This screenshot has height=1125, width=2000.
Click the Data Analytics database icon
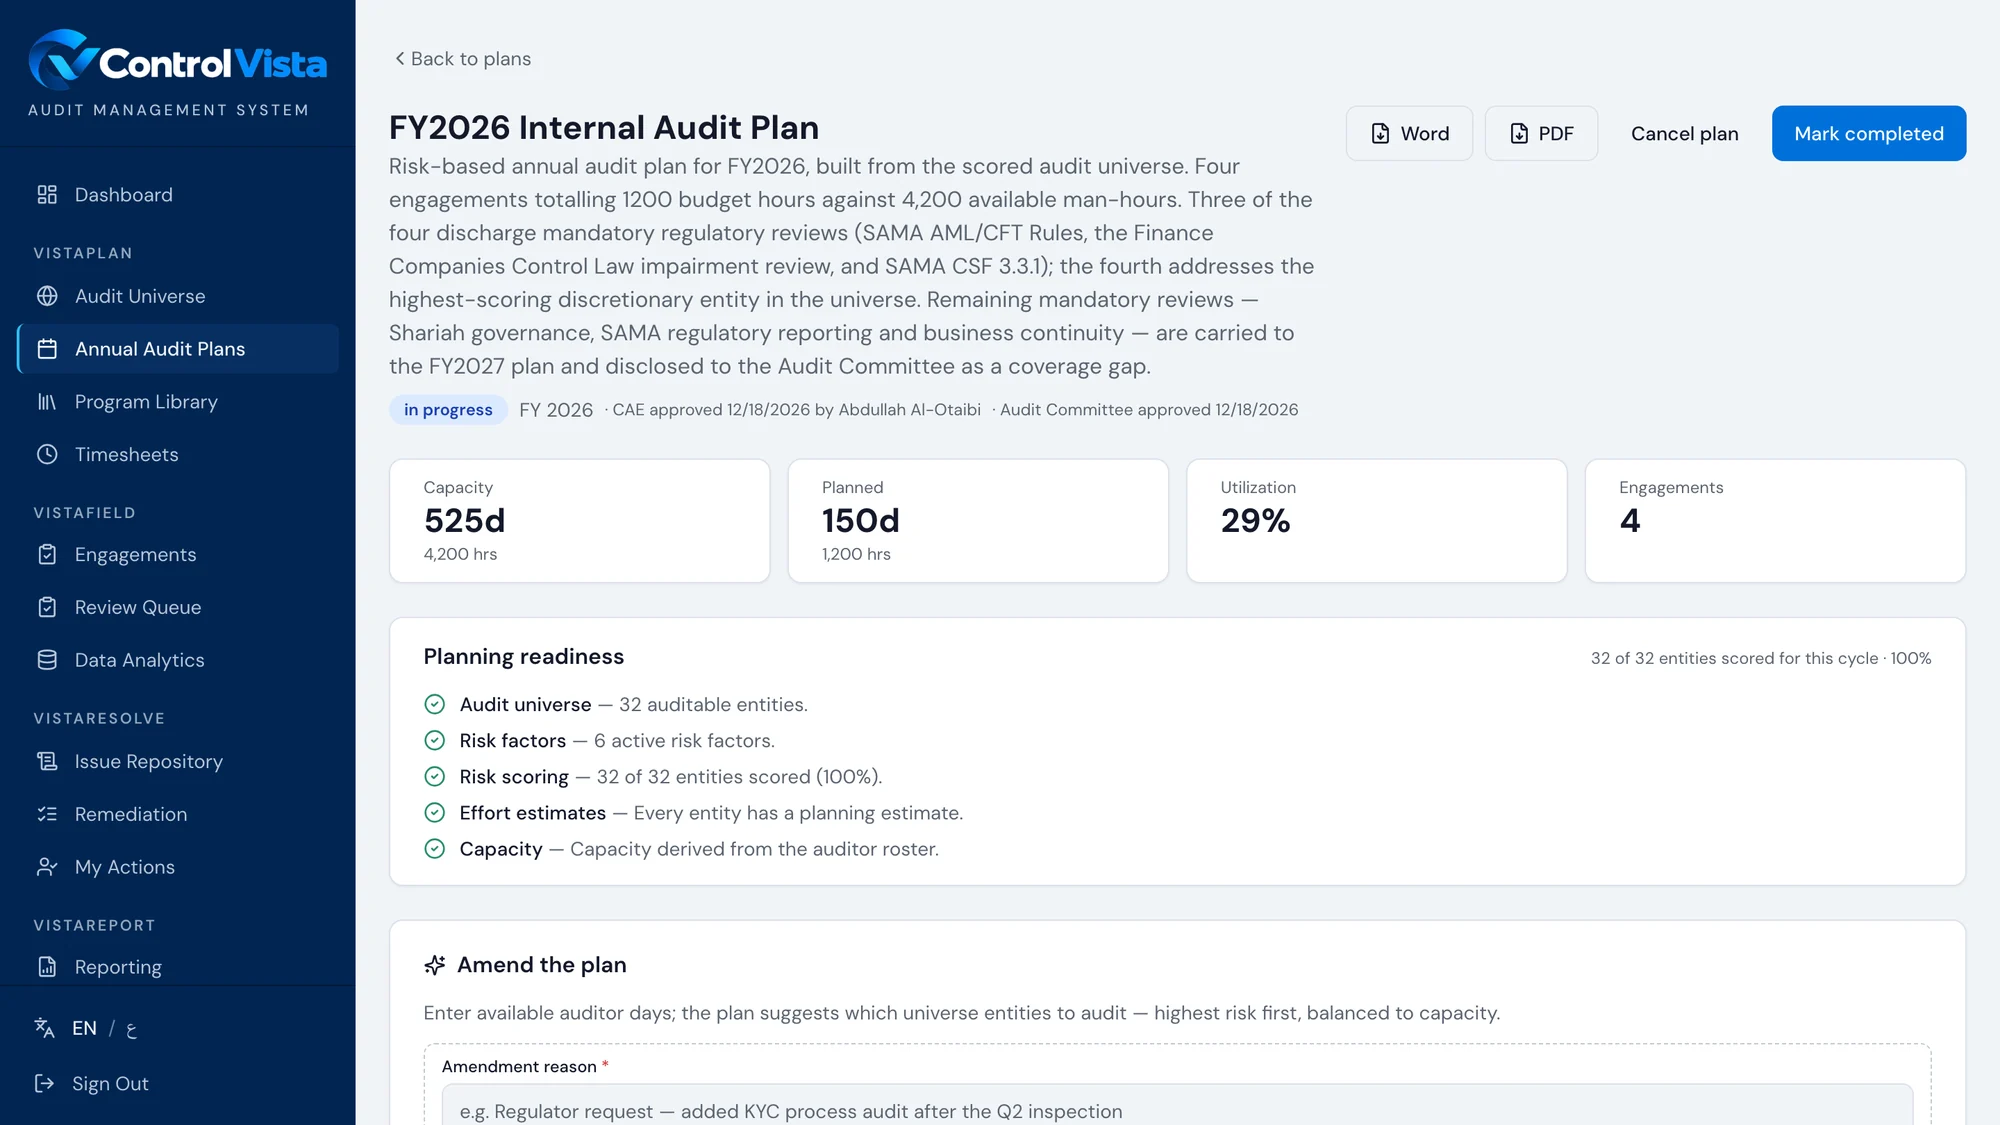click(47, 660)
